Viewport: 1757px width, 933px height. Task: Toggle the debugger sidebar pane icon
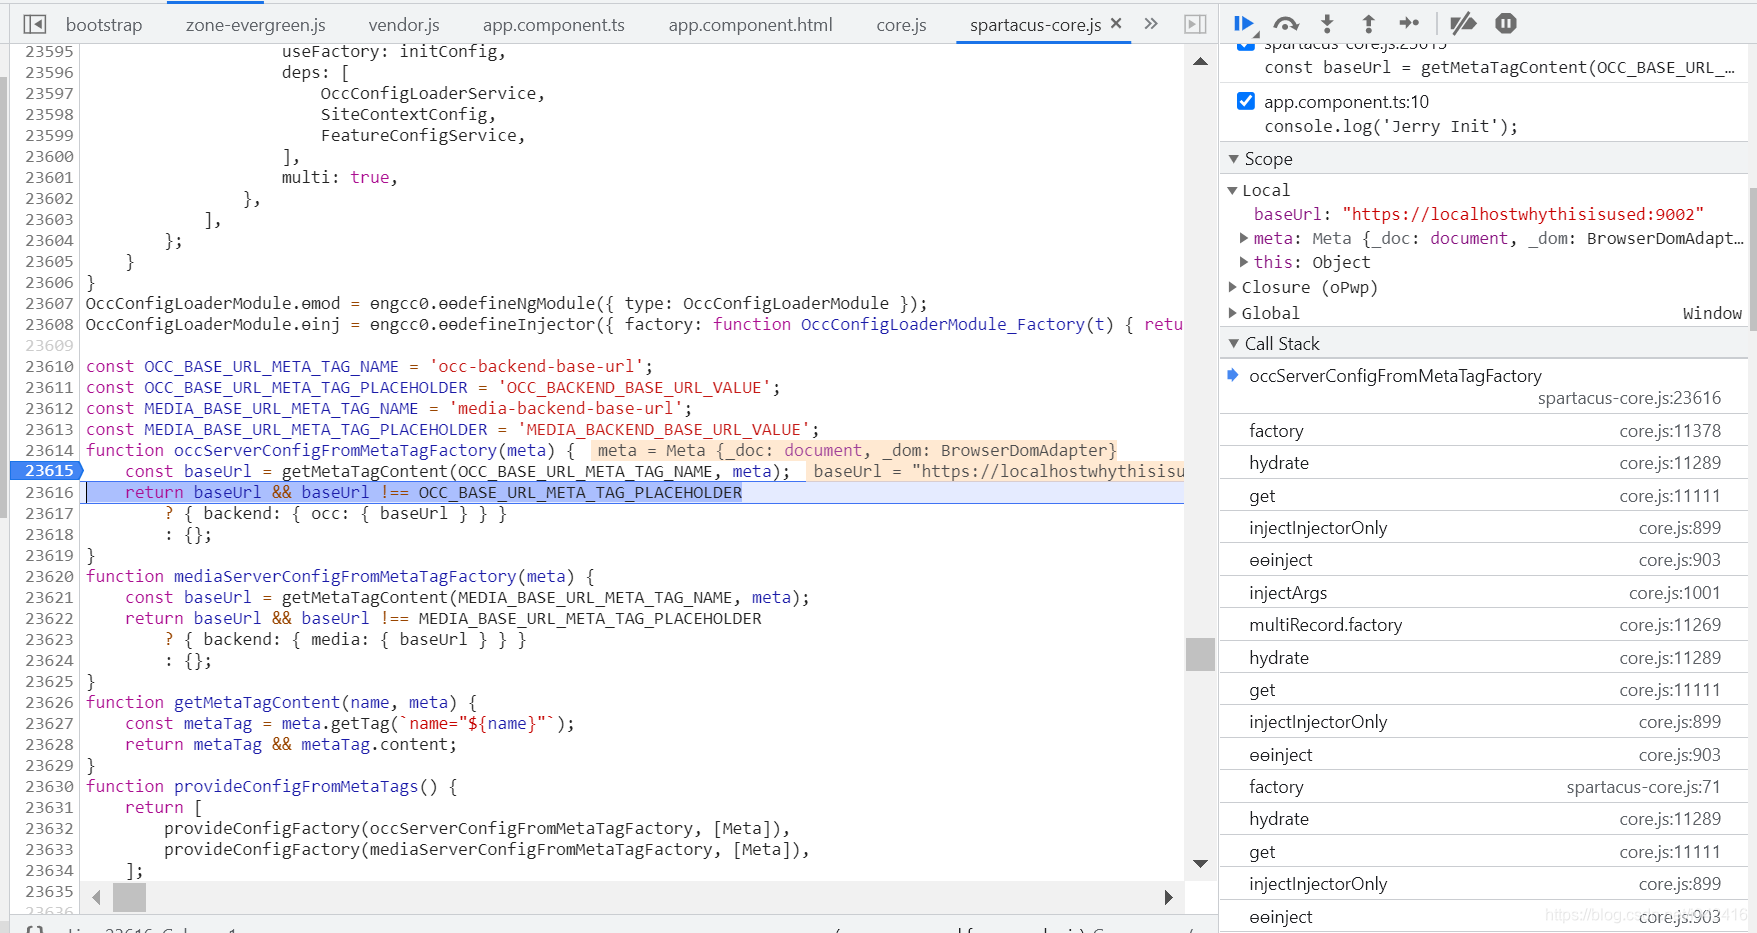(1195, 24)
